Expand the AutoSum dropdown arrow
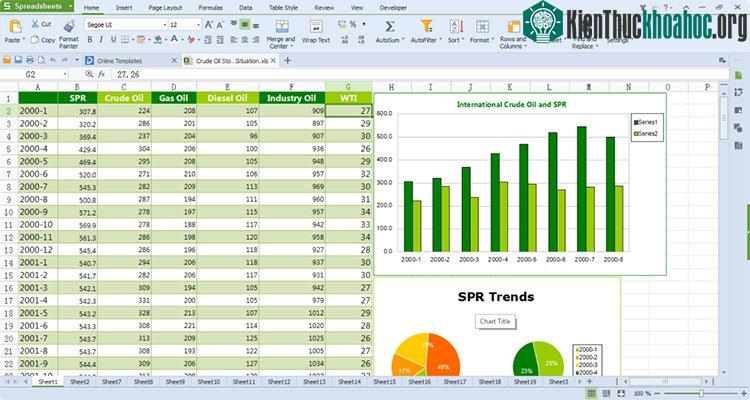750x400 pixels. 403,40
